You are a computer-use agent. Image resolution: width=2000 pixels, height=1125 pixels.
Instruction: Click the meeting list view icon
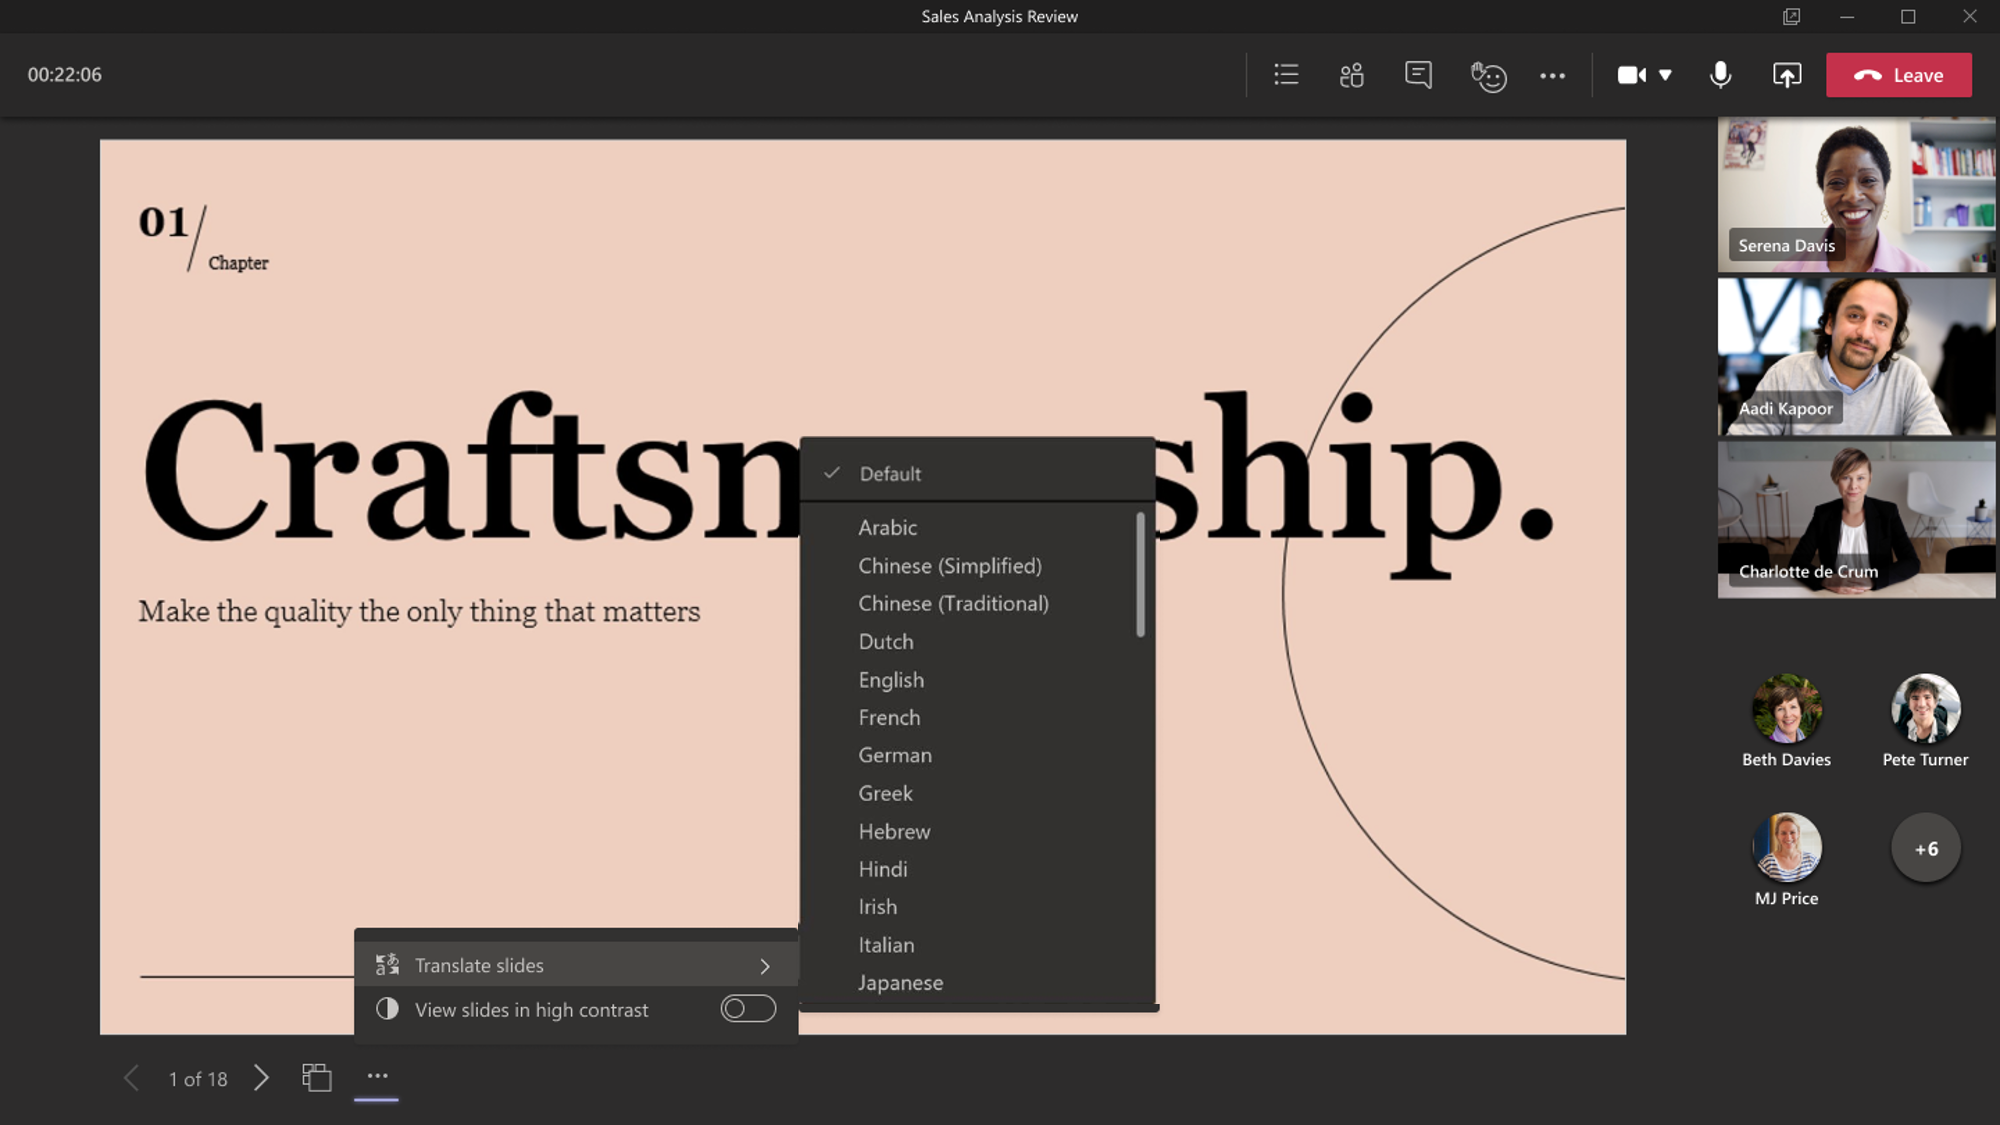pyautogui.click(x=1284, y=74)
